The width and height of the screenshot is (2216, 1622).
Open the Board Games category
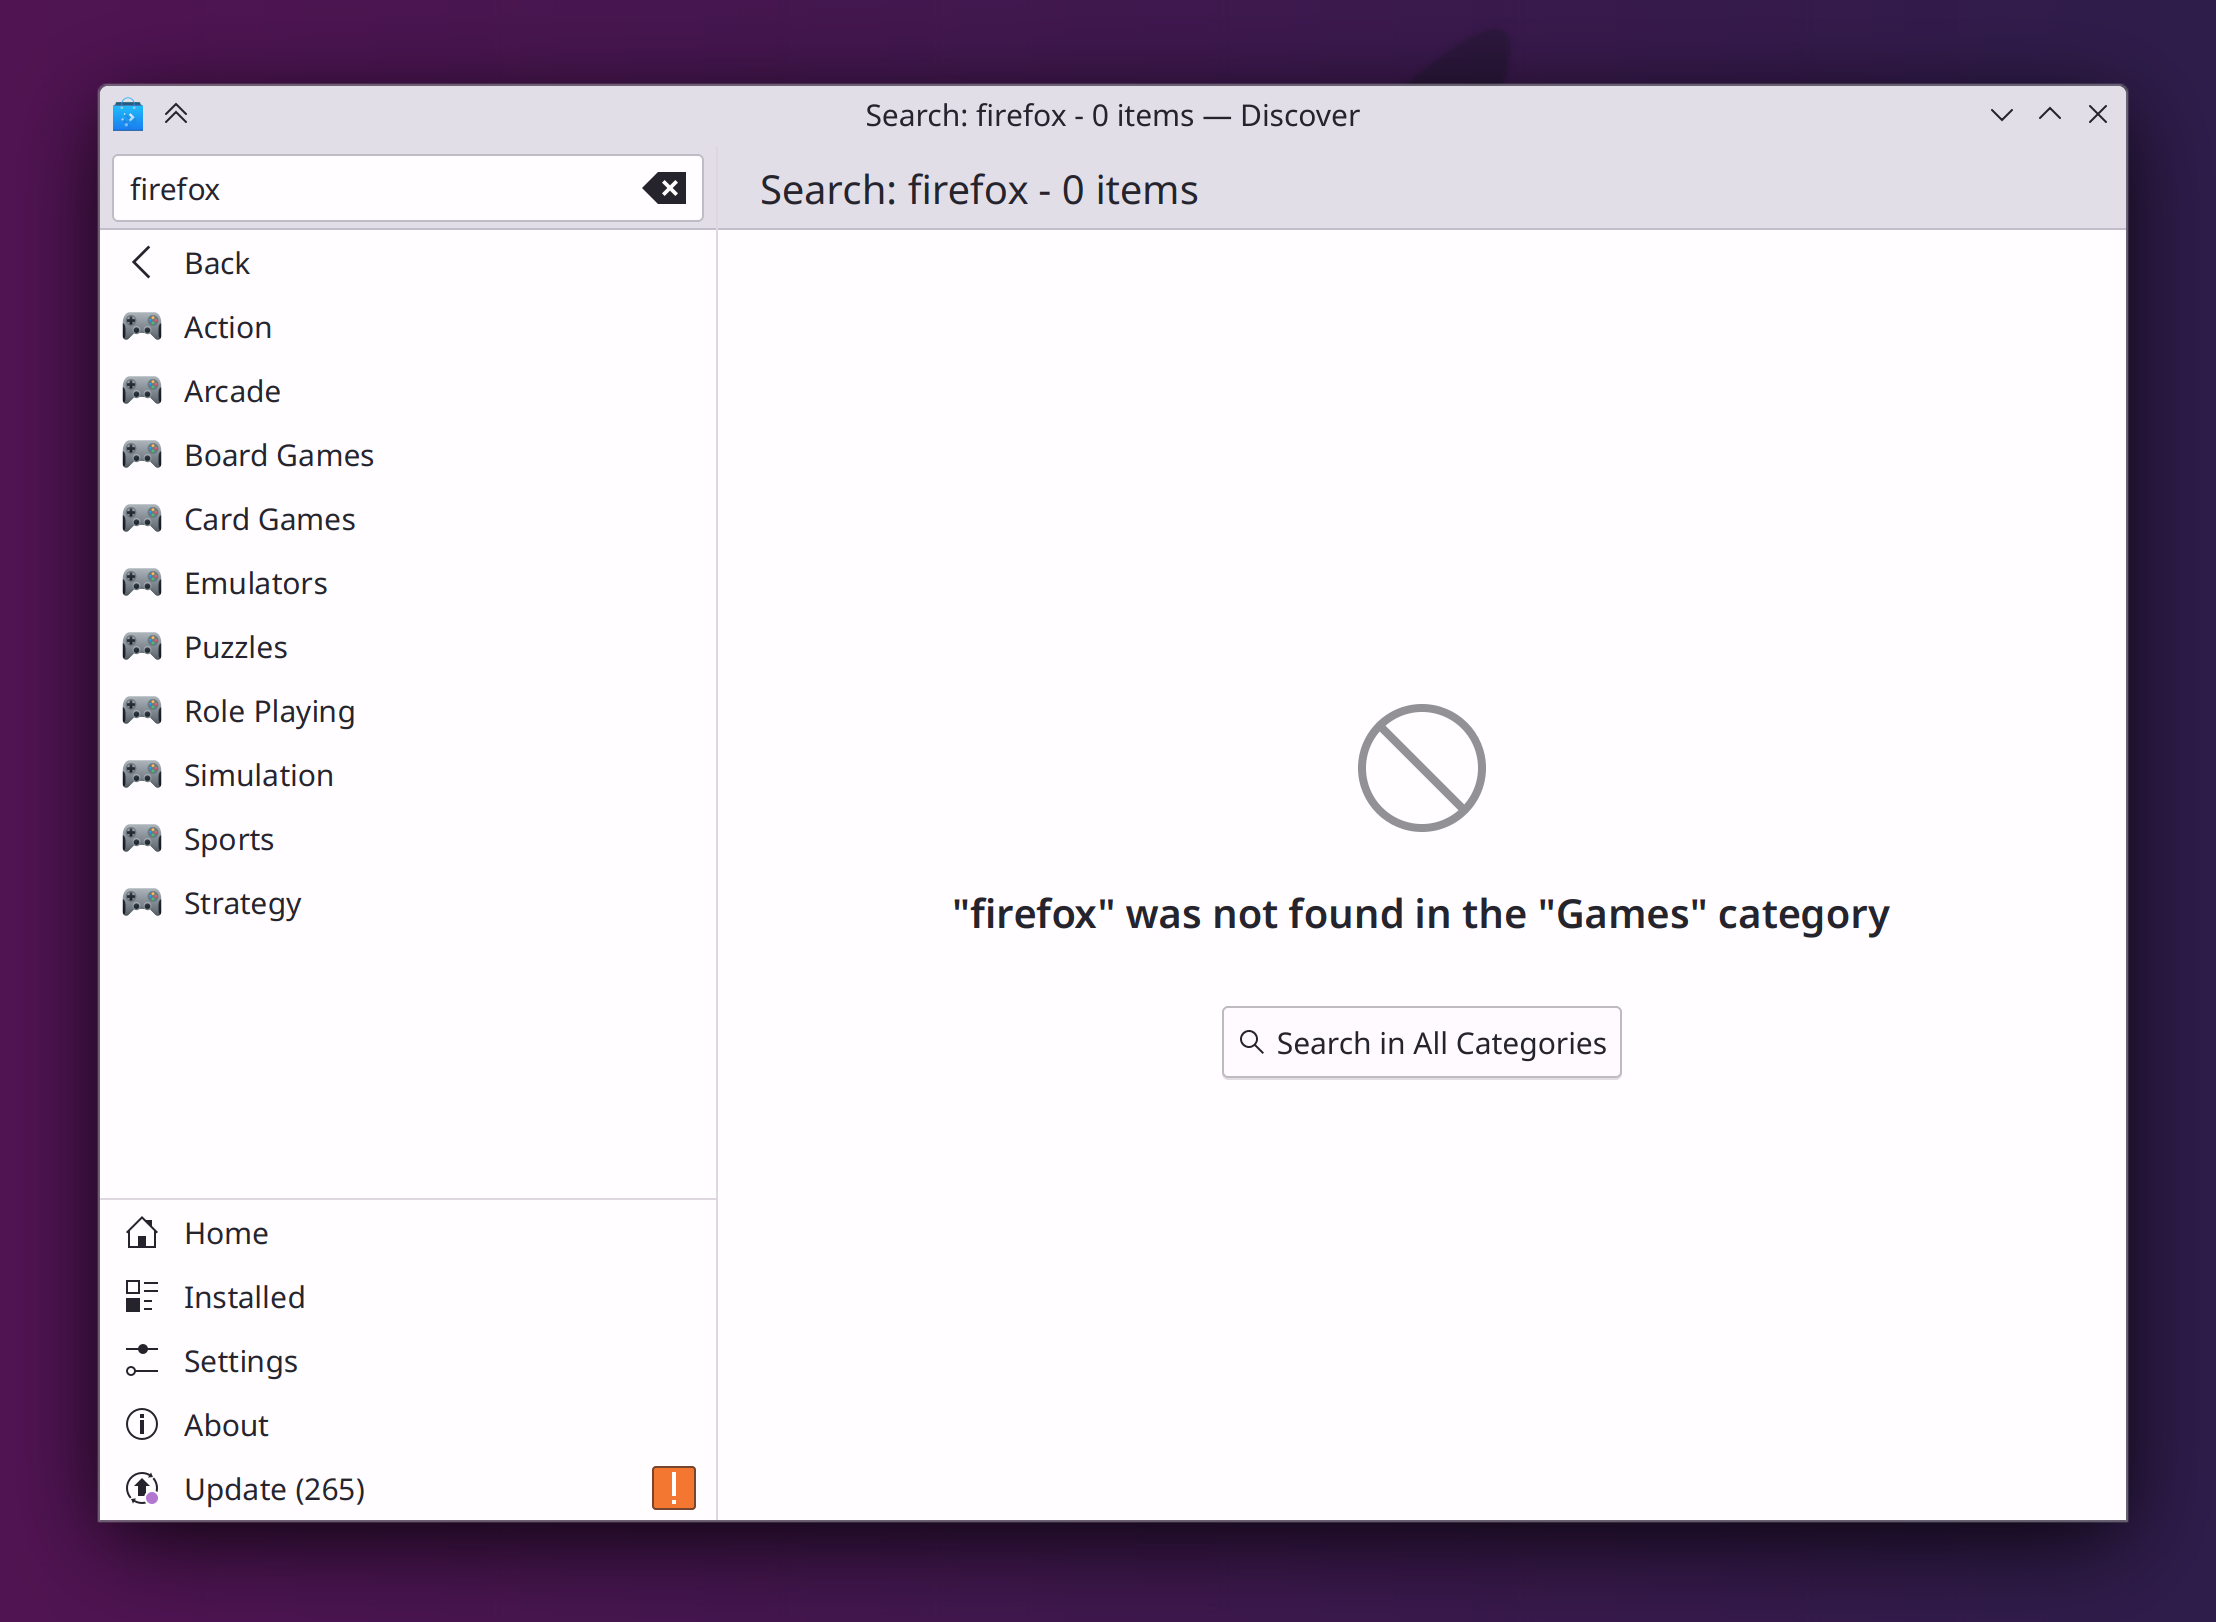[x=277, y=455]
